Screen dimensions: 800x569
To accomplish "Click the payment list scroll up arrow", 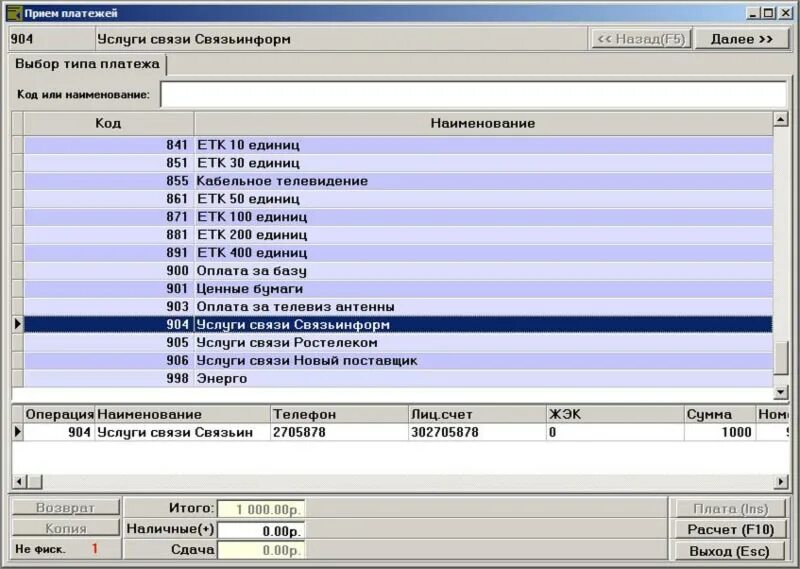I will point(781,119).
